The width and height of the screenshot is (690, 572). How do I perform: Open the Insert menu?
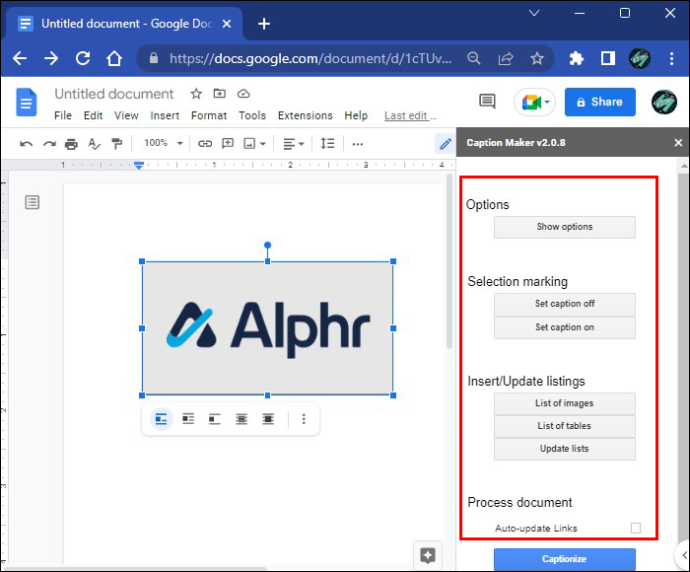165,115
